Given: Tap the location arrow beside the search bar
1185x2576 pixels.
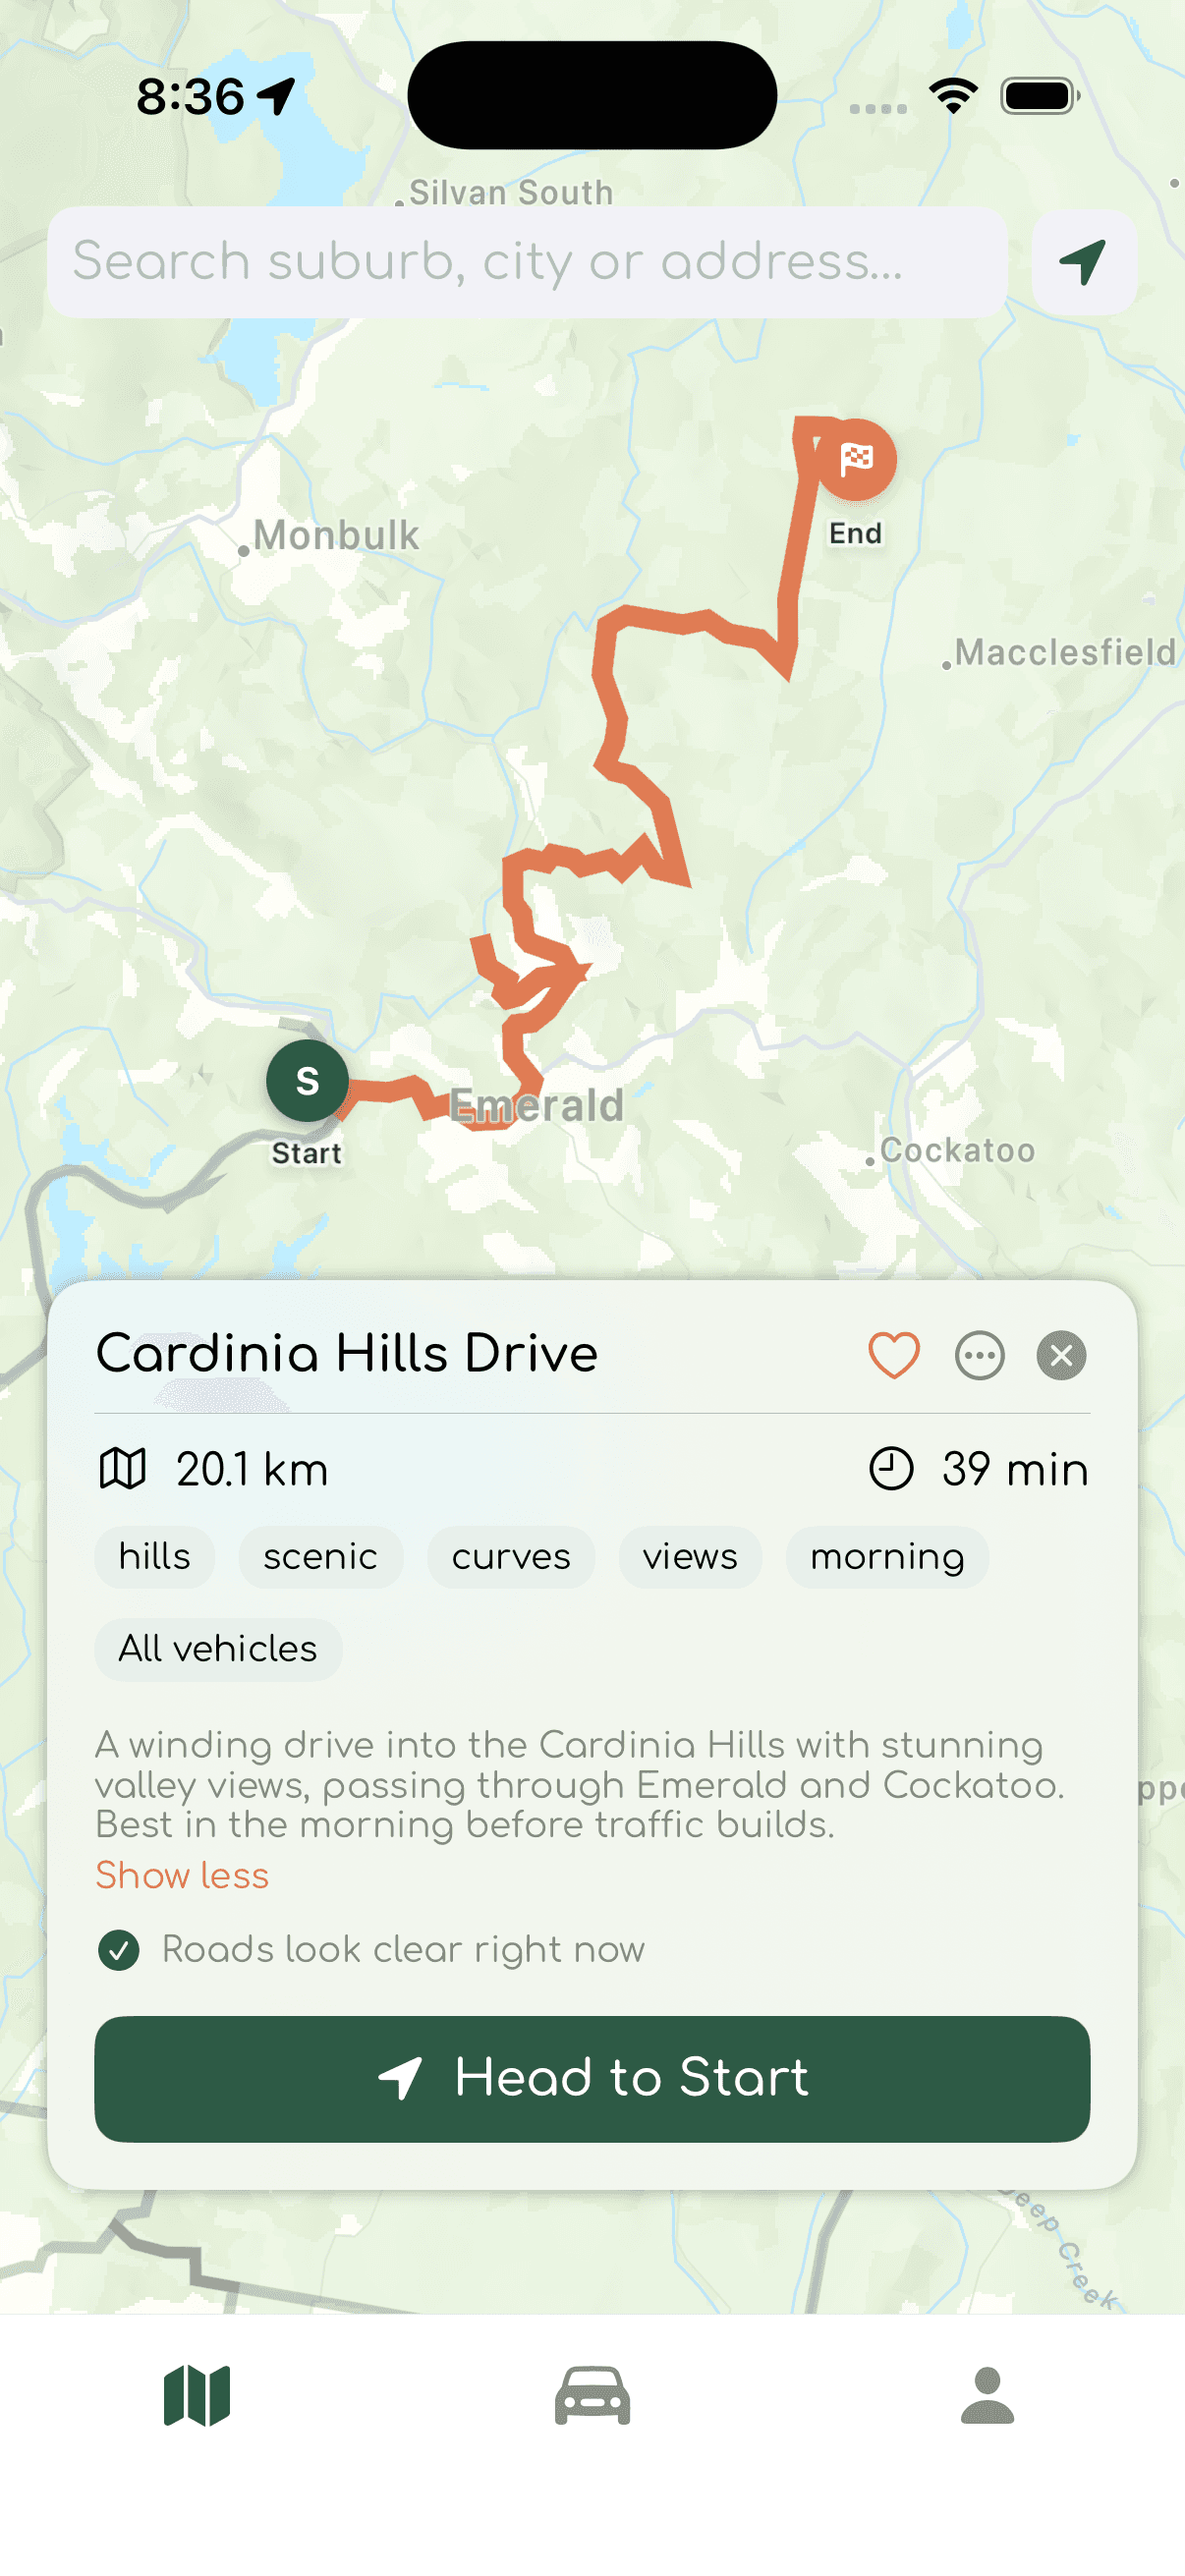Looking at the screenshot, I should pos(1083,263).
